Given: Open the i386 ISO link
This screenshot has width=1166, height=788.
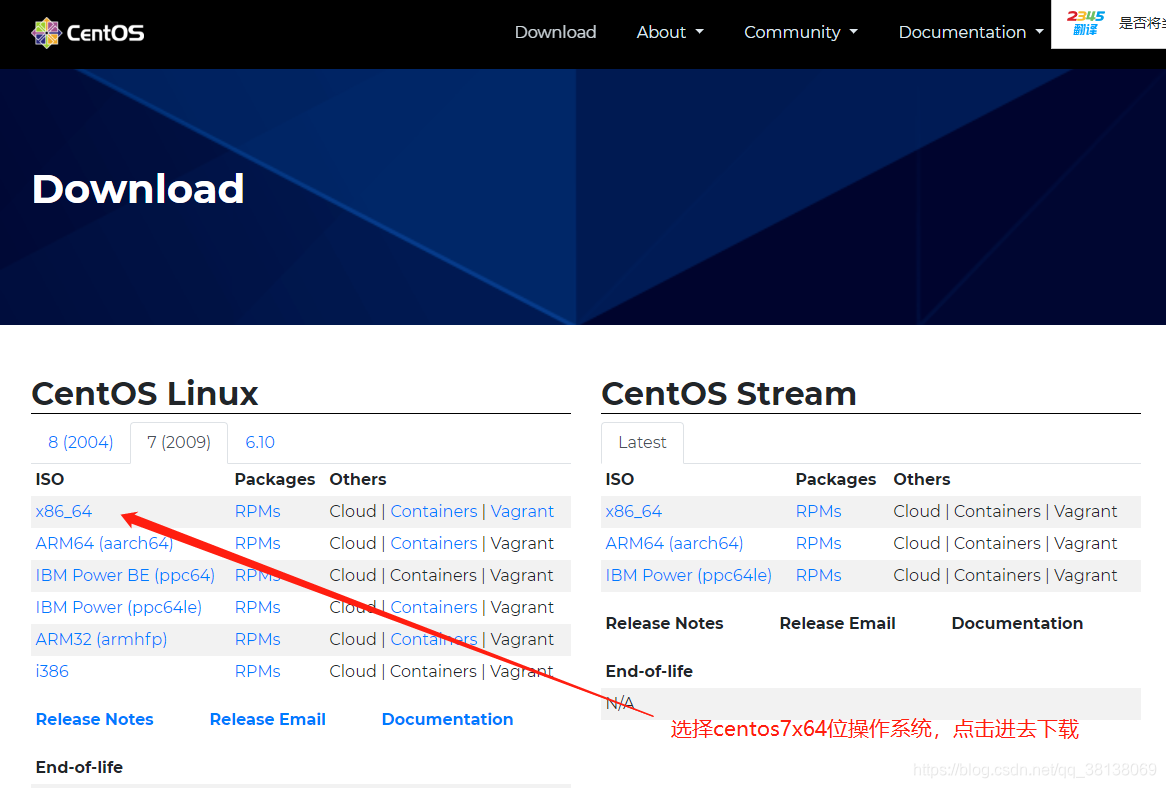Looking at the screenshot, I should click(x=52, y=671).
